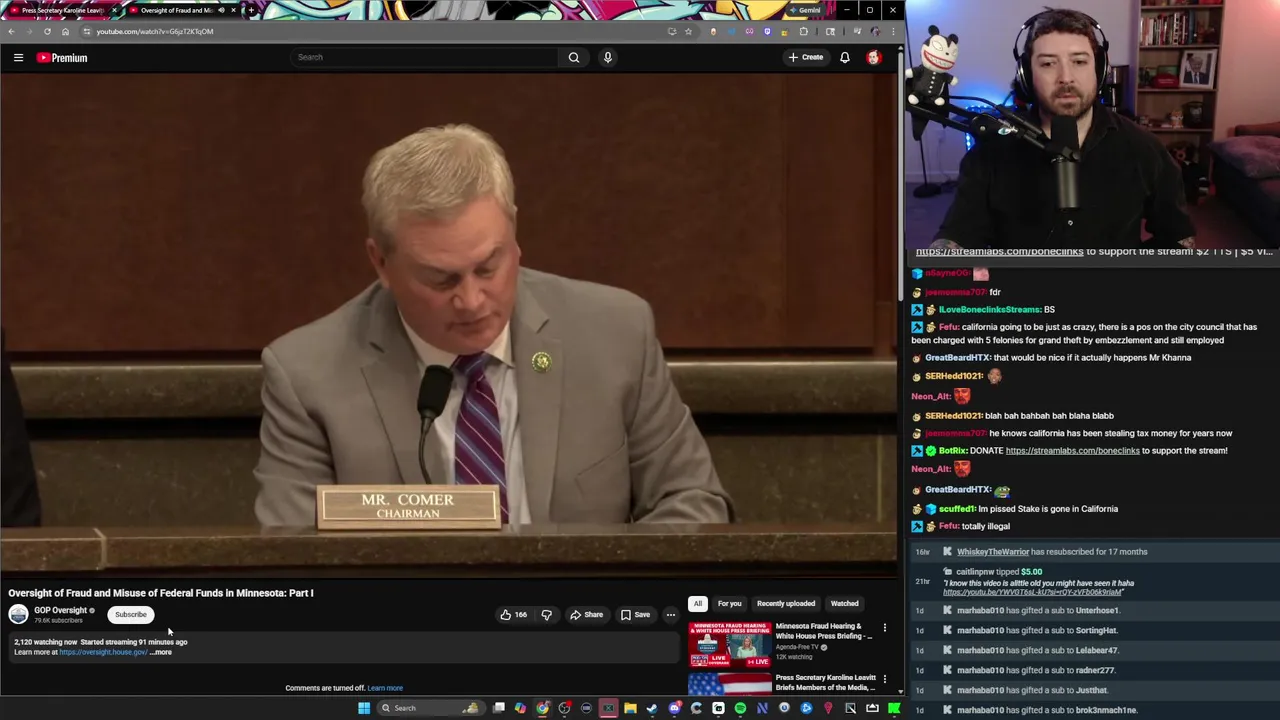This screenshot has width=1280, height=720.
Task: Open File Explorer from the taskbar
Action: 630,708
